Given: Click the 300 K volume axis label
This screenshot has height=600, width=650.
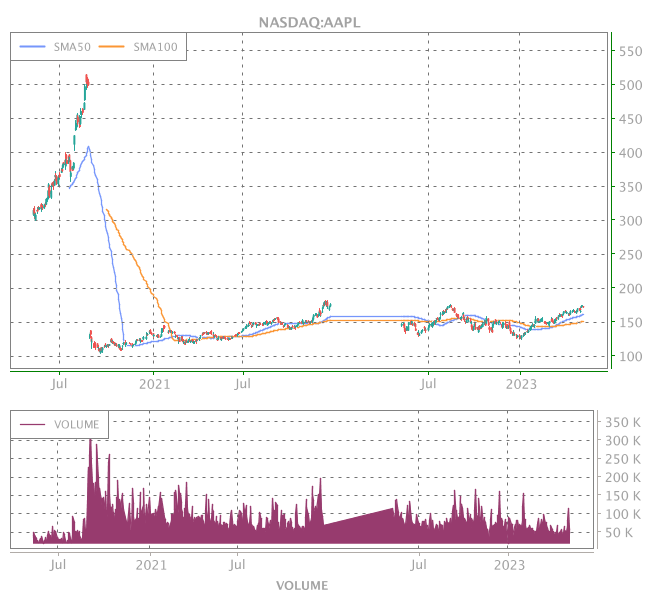Looking at the screenshot, I should [x=623, y=441].
